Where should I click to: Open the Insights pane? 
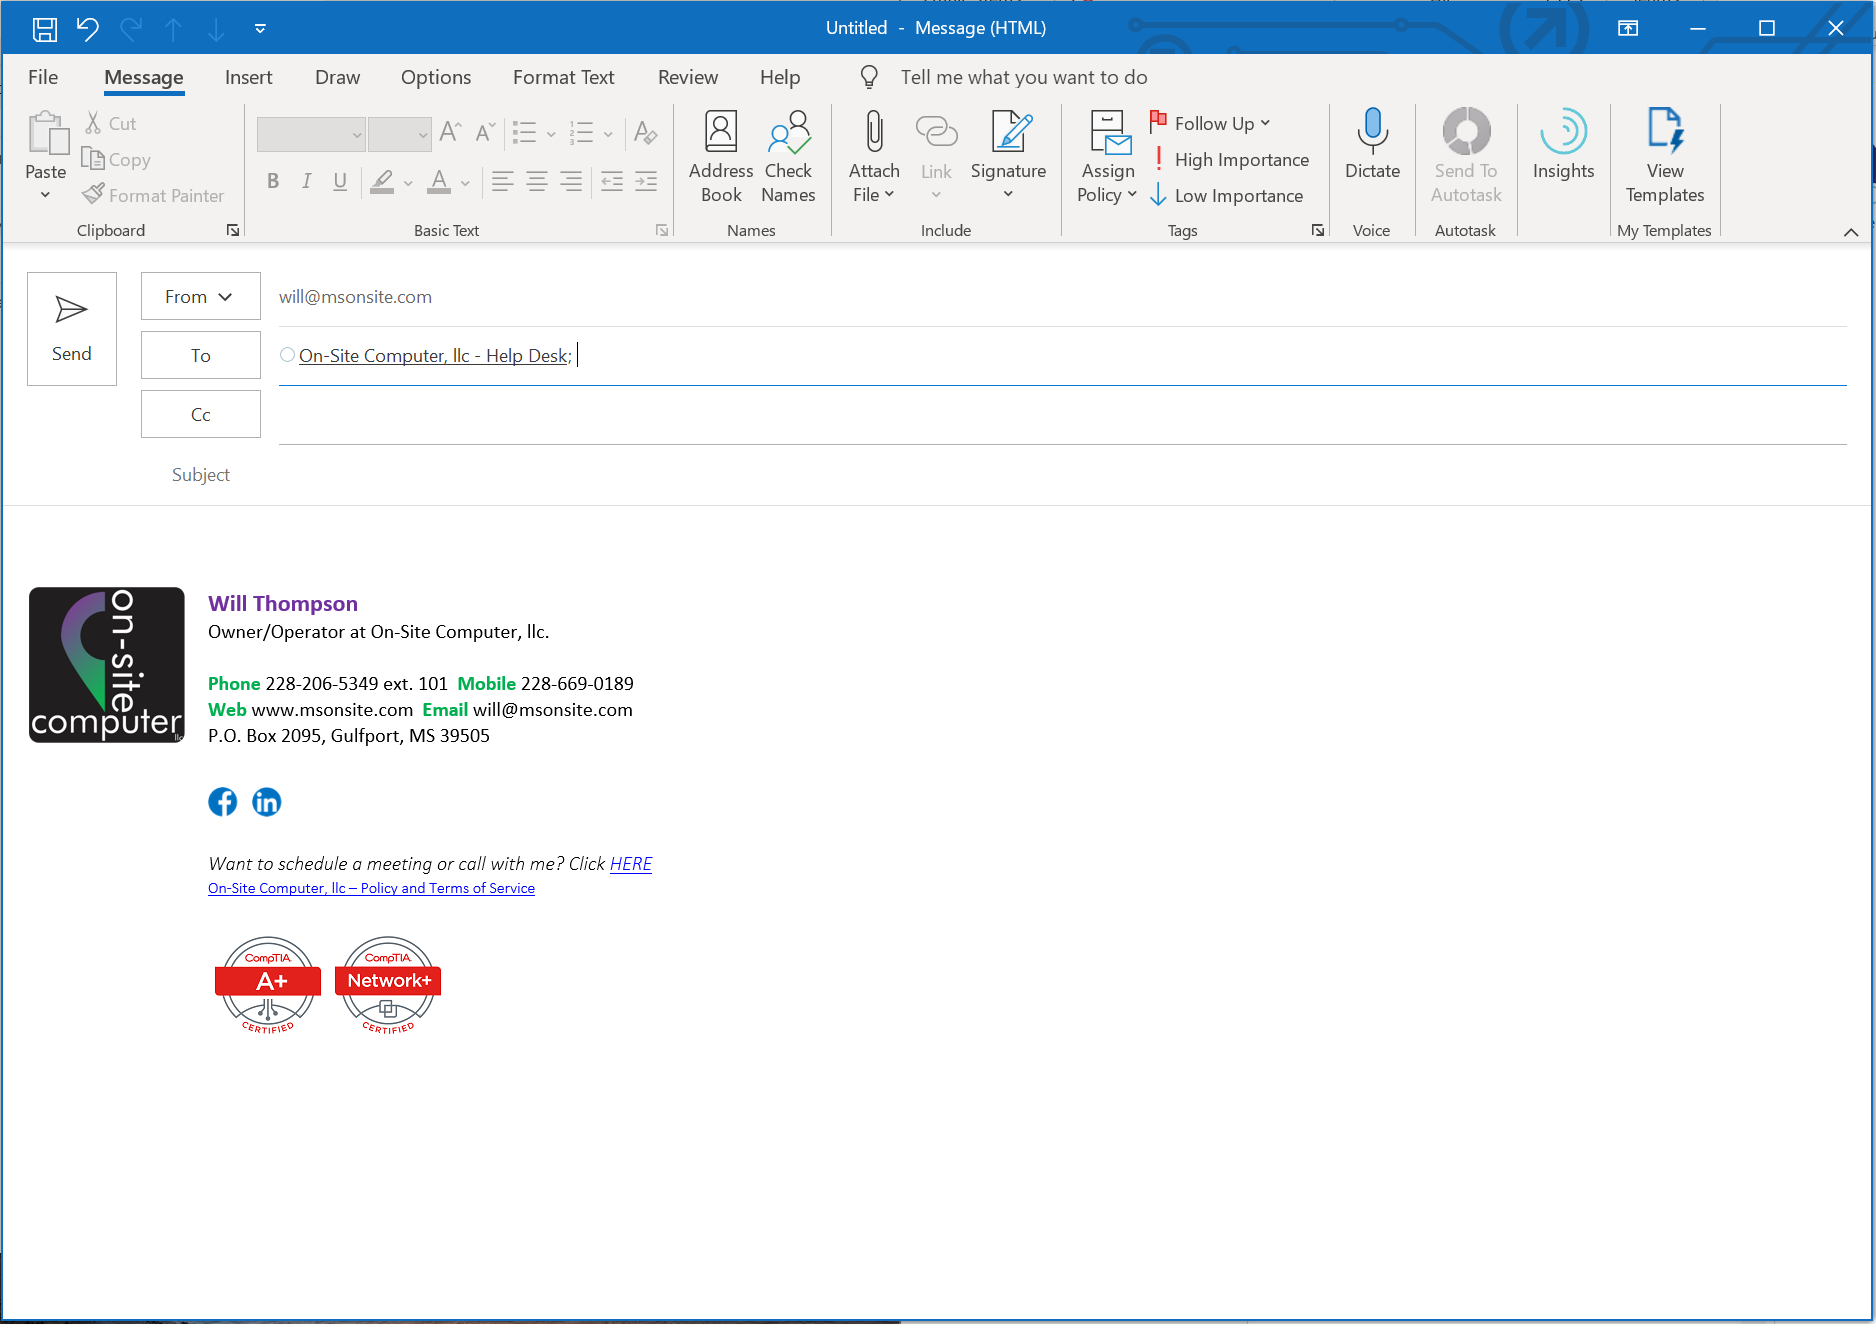click(x=1563, y=145)
